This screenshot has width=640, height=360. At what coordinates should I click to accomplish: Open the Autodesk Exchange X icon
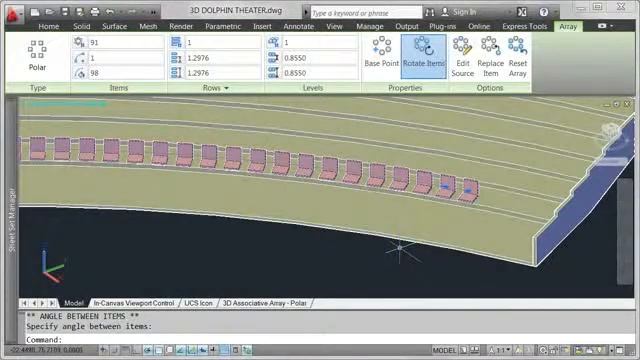pos(522,12)
